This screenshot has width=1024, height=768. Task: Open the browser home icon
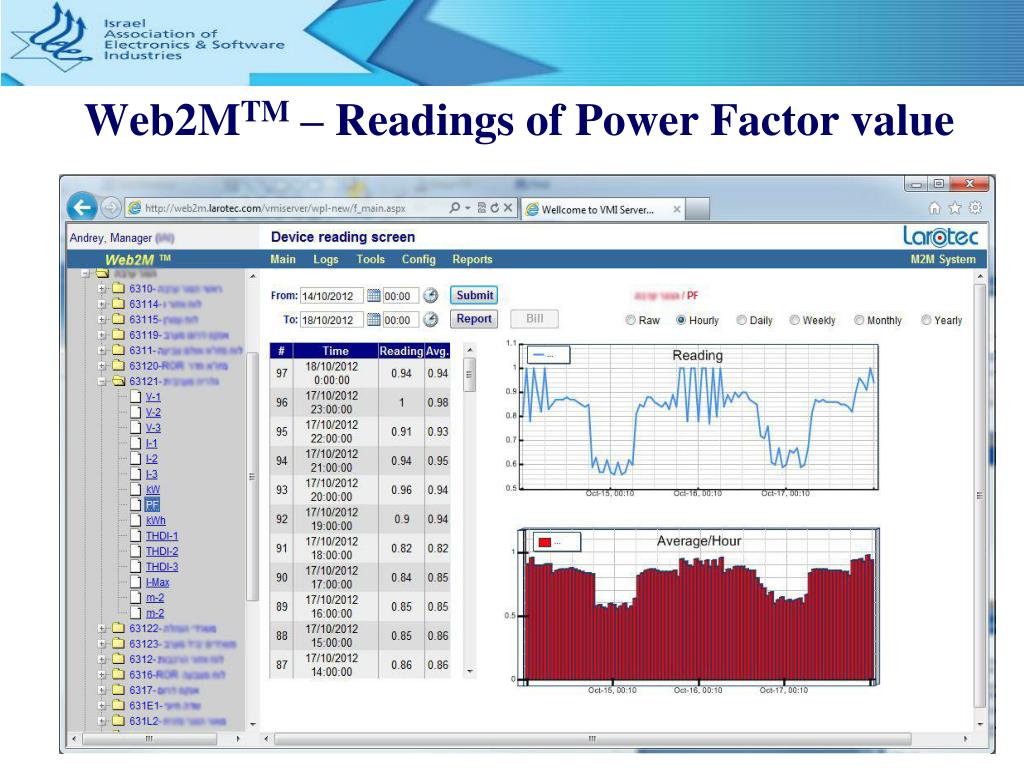935,208
